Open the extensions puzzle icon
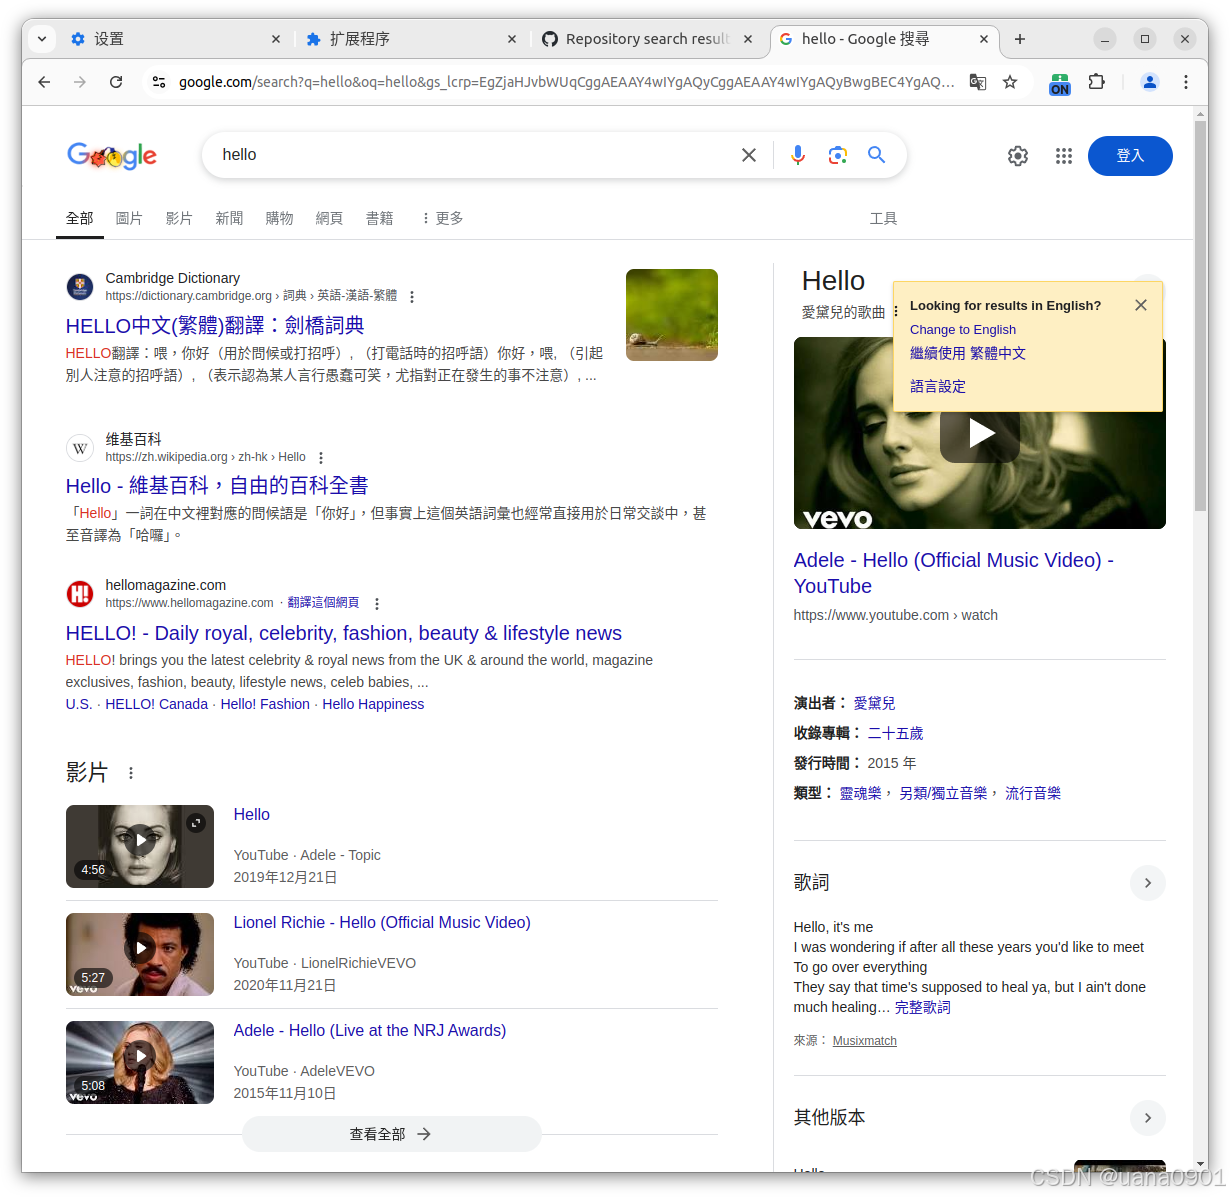Viewport: 1230px width, 1197px height. click(1097, 82)
